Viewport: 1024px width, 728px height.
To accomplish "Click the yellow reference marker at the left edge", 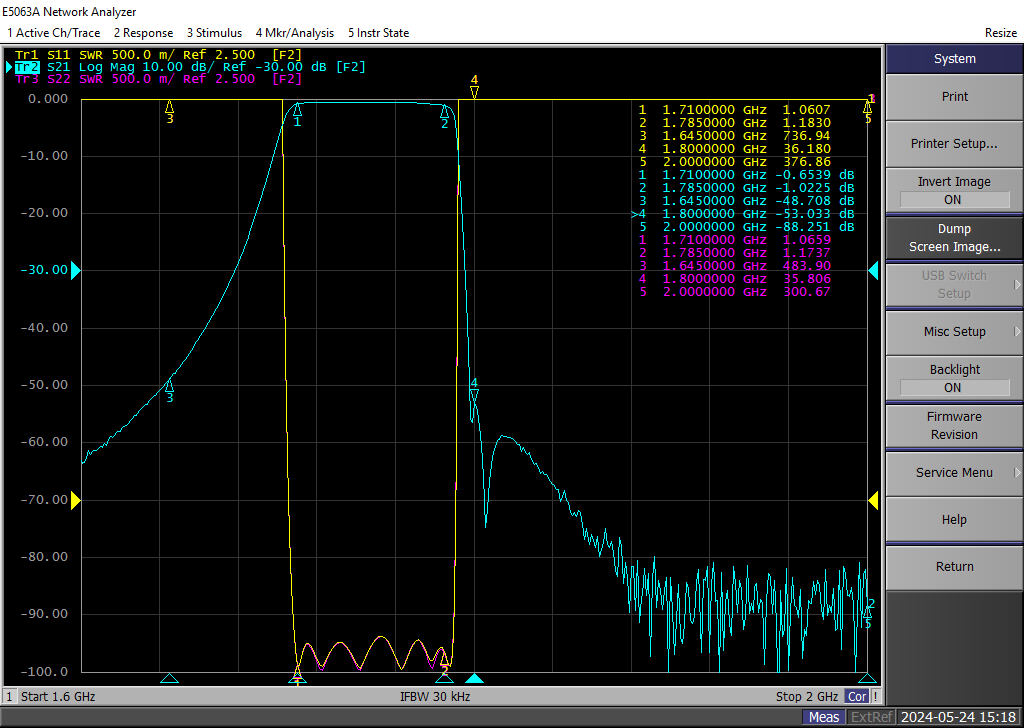I will tap(75, 500).
